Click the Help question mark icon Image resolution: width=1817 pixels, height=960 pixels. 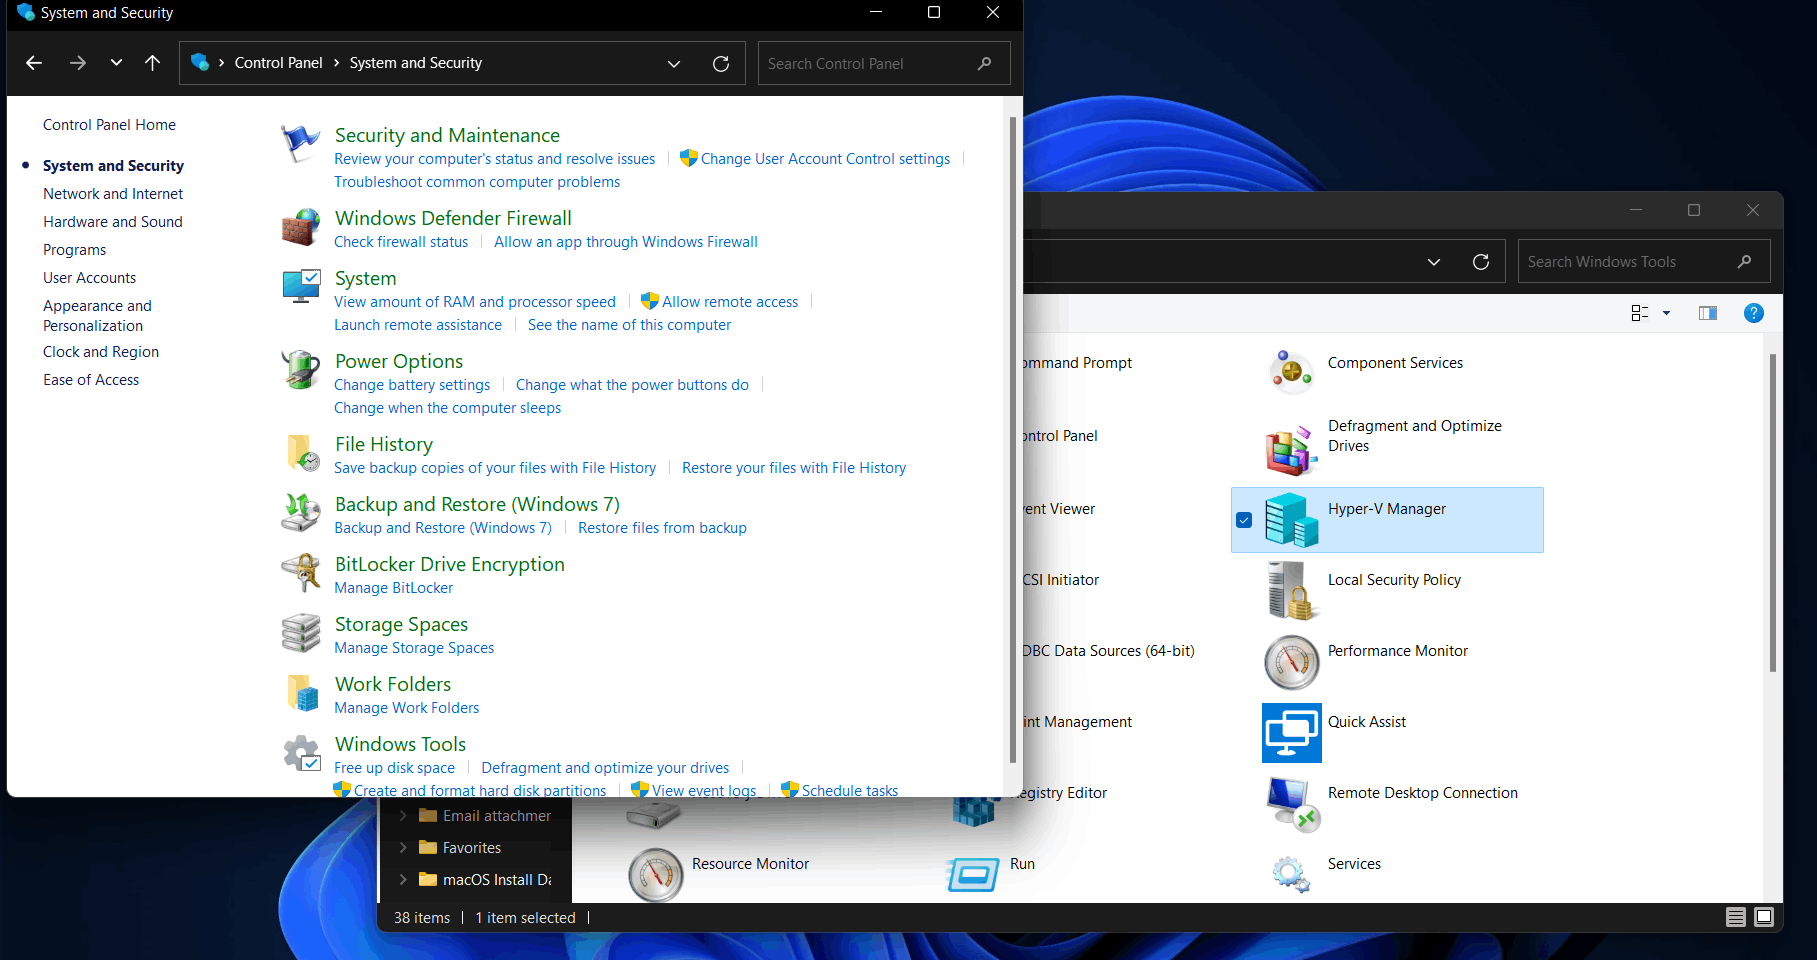pos(1753,313)
